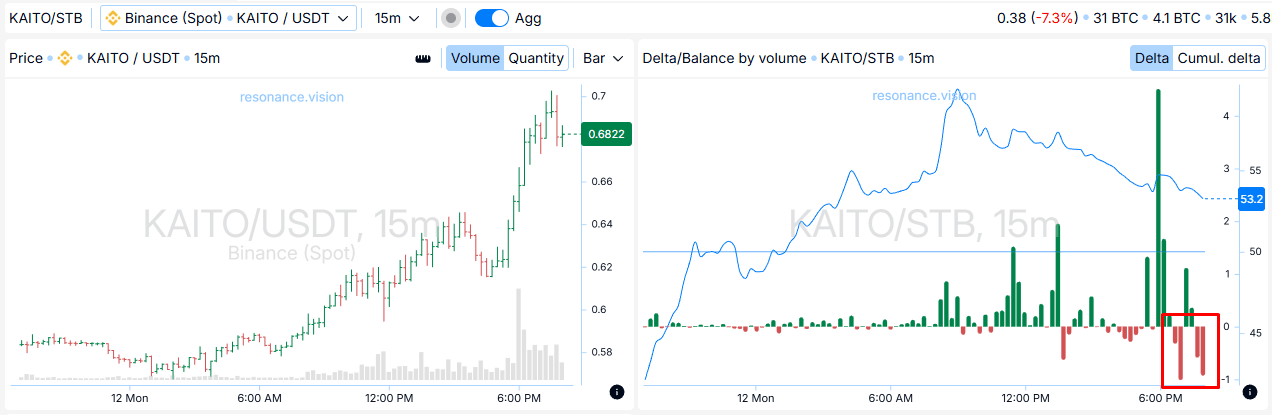1272x415 pixels.
Task: Click resonance.vision watermark on delta chart
Action: click(x=924, y=96)
